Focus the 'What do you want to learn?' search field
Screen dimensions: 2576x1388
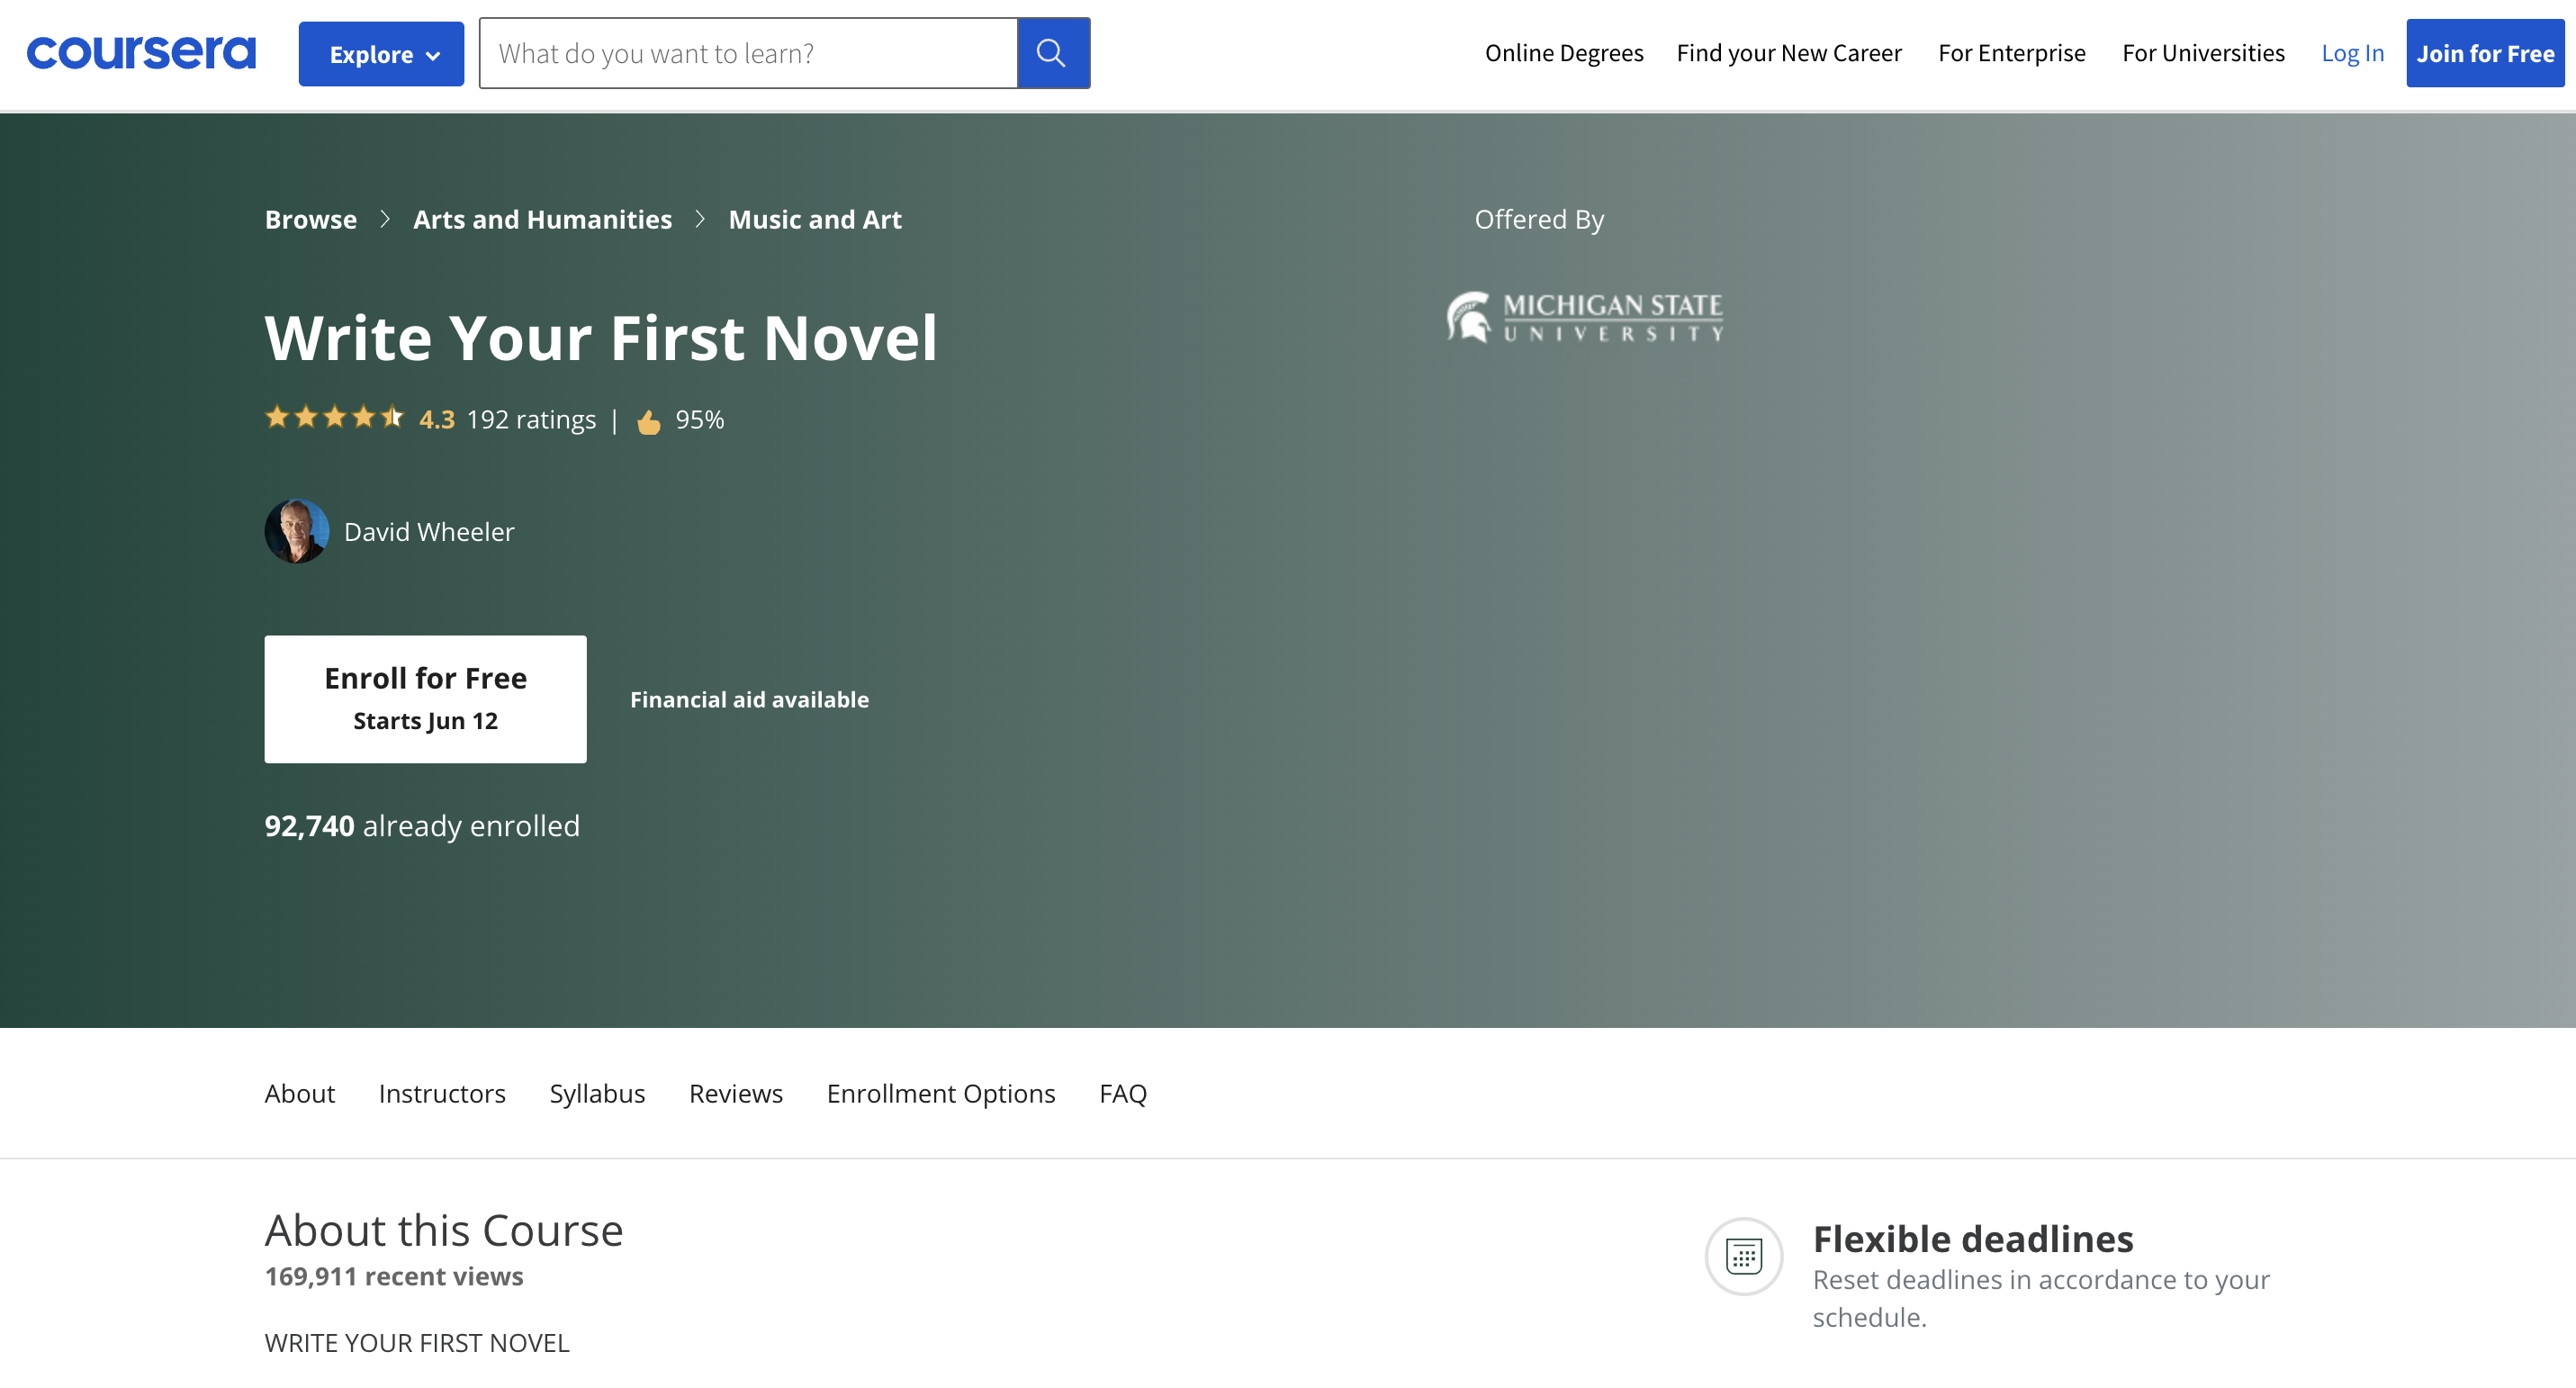point(748,53)
